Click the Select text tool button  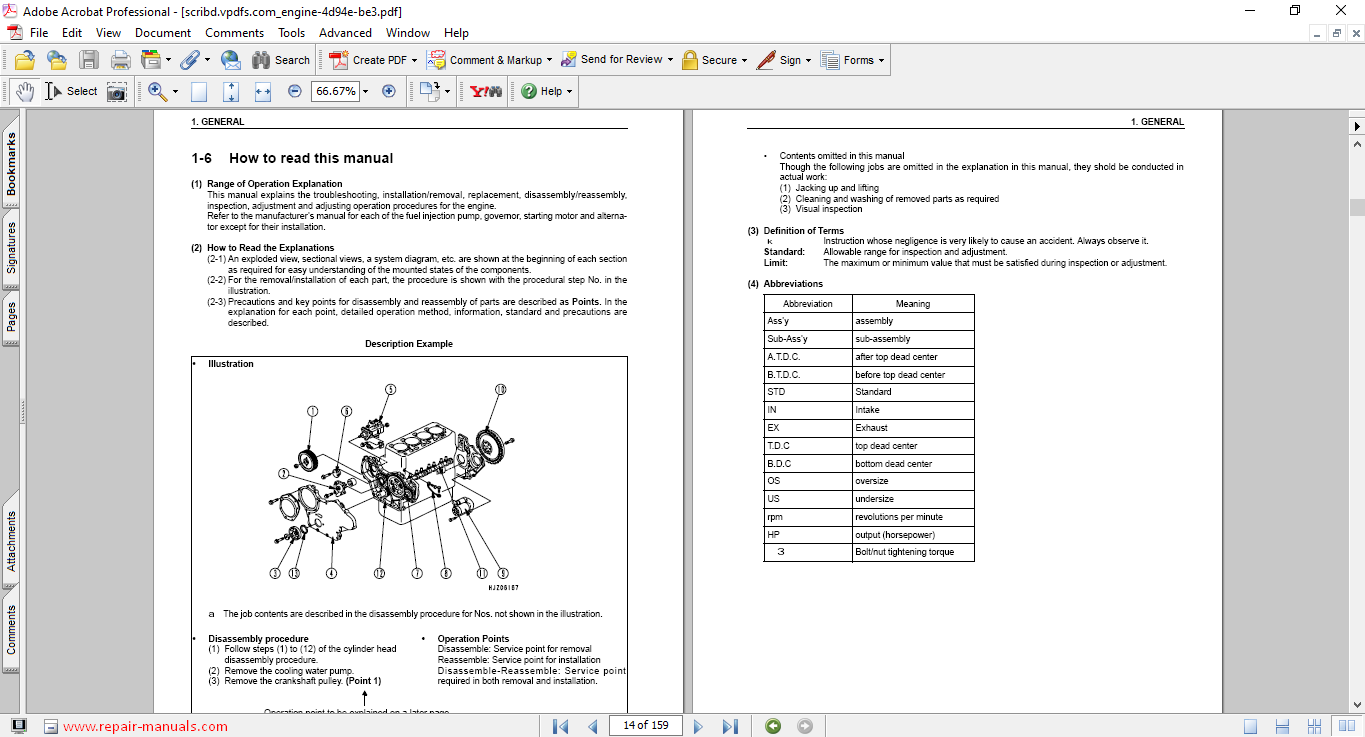point(72,91)
